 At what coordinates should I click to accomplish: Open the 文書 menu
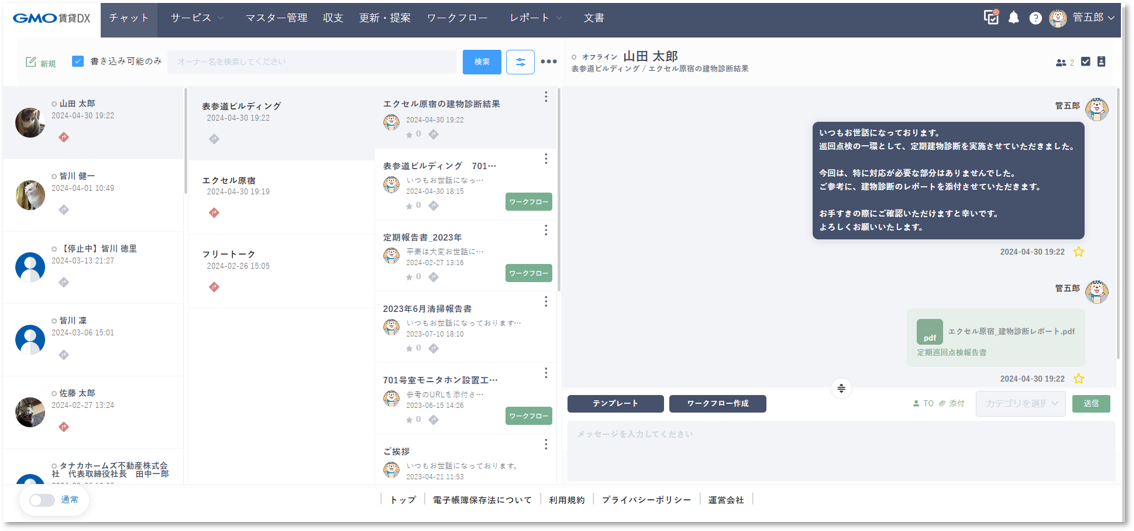[594, 18]
